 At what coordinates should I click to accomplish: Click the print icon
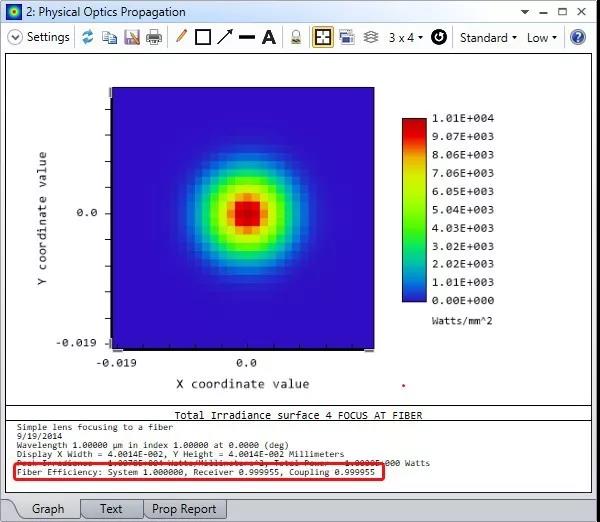click(x=154, y=37)
